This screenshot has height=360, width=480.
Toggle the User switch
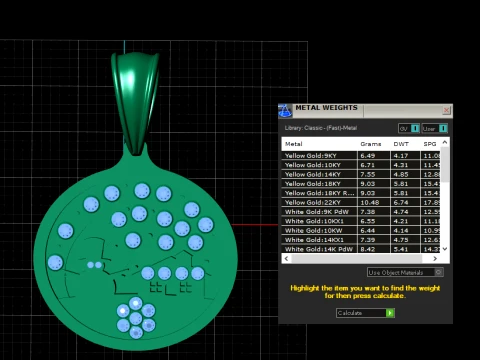(x=435, y=128)
